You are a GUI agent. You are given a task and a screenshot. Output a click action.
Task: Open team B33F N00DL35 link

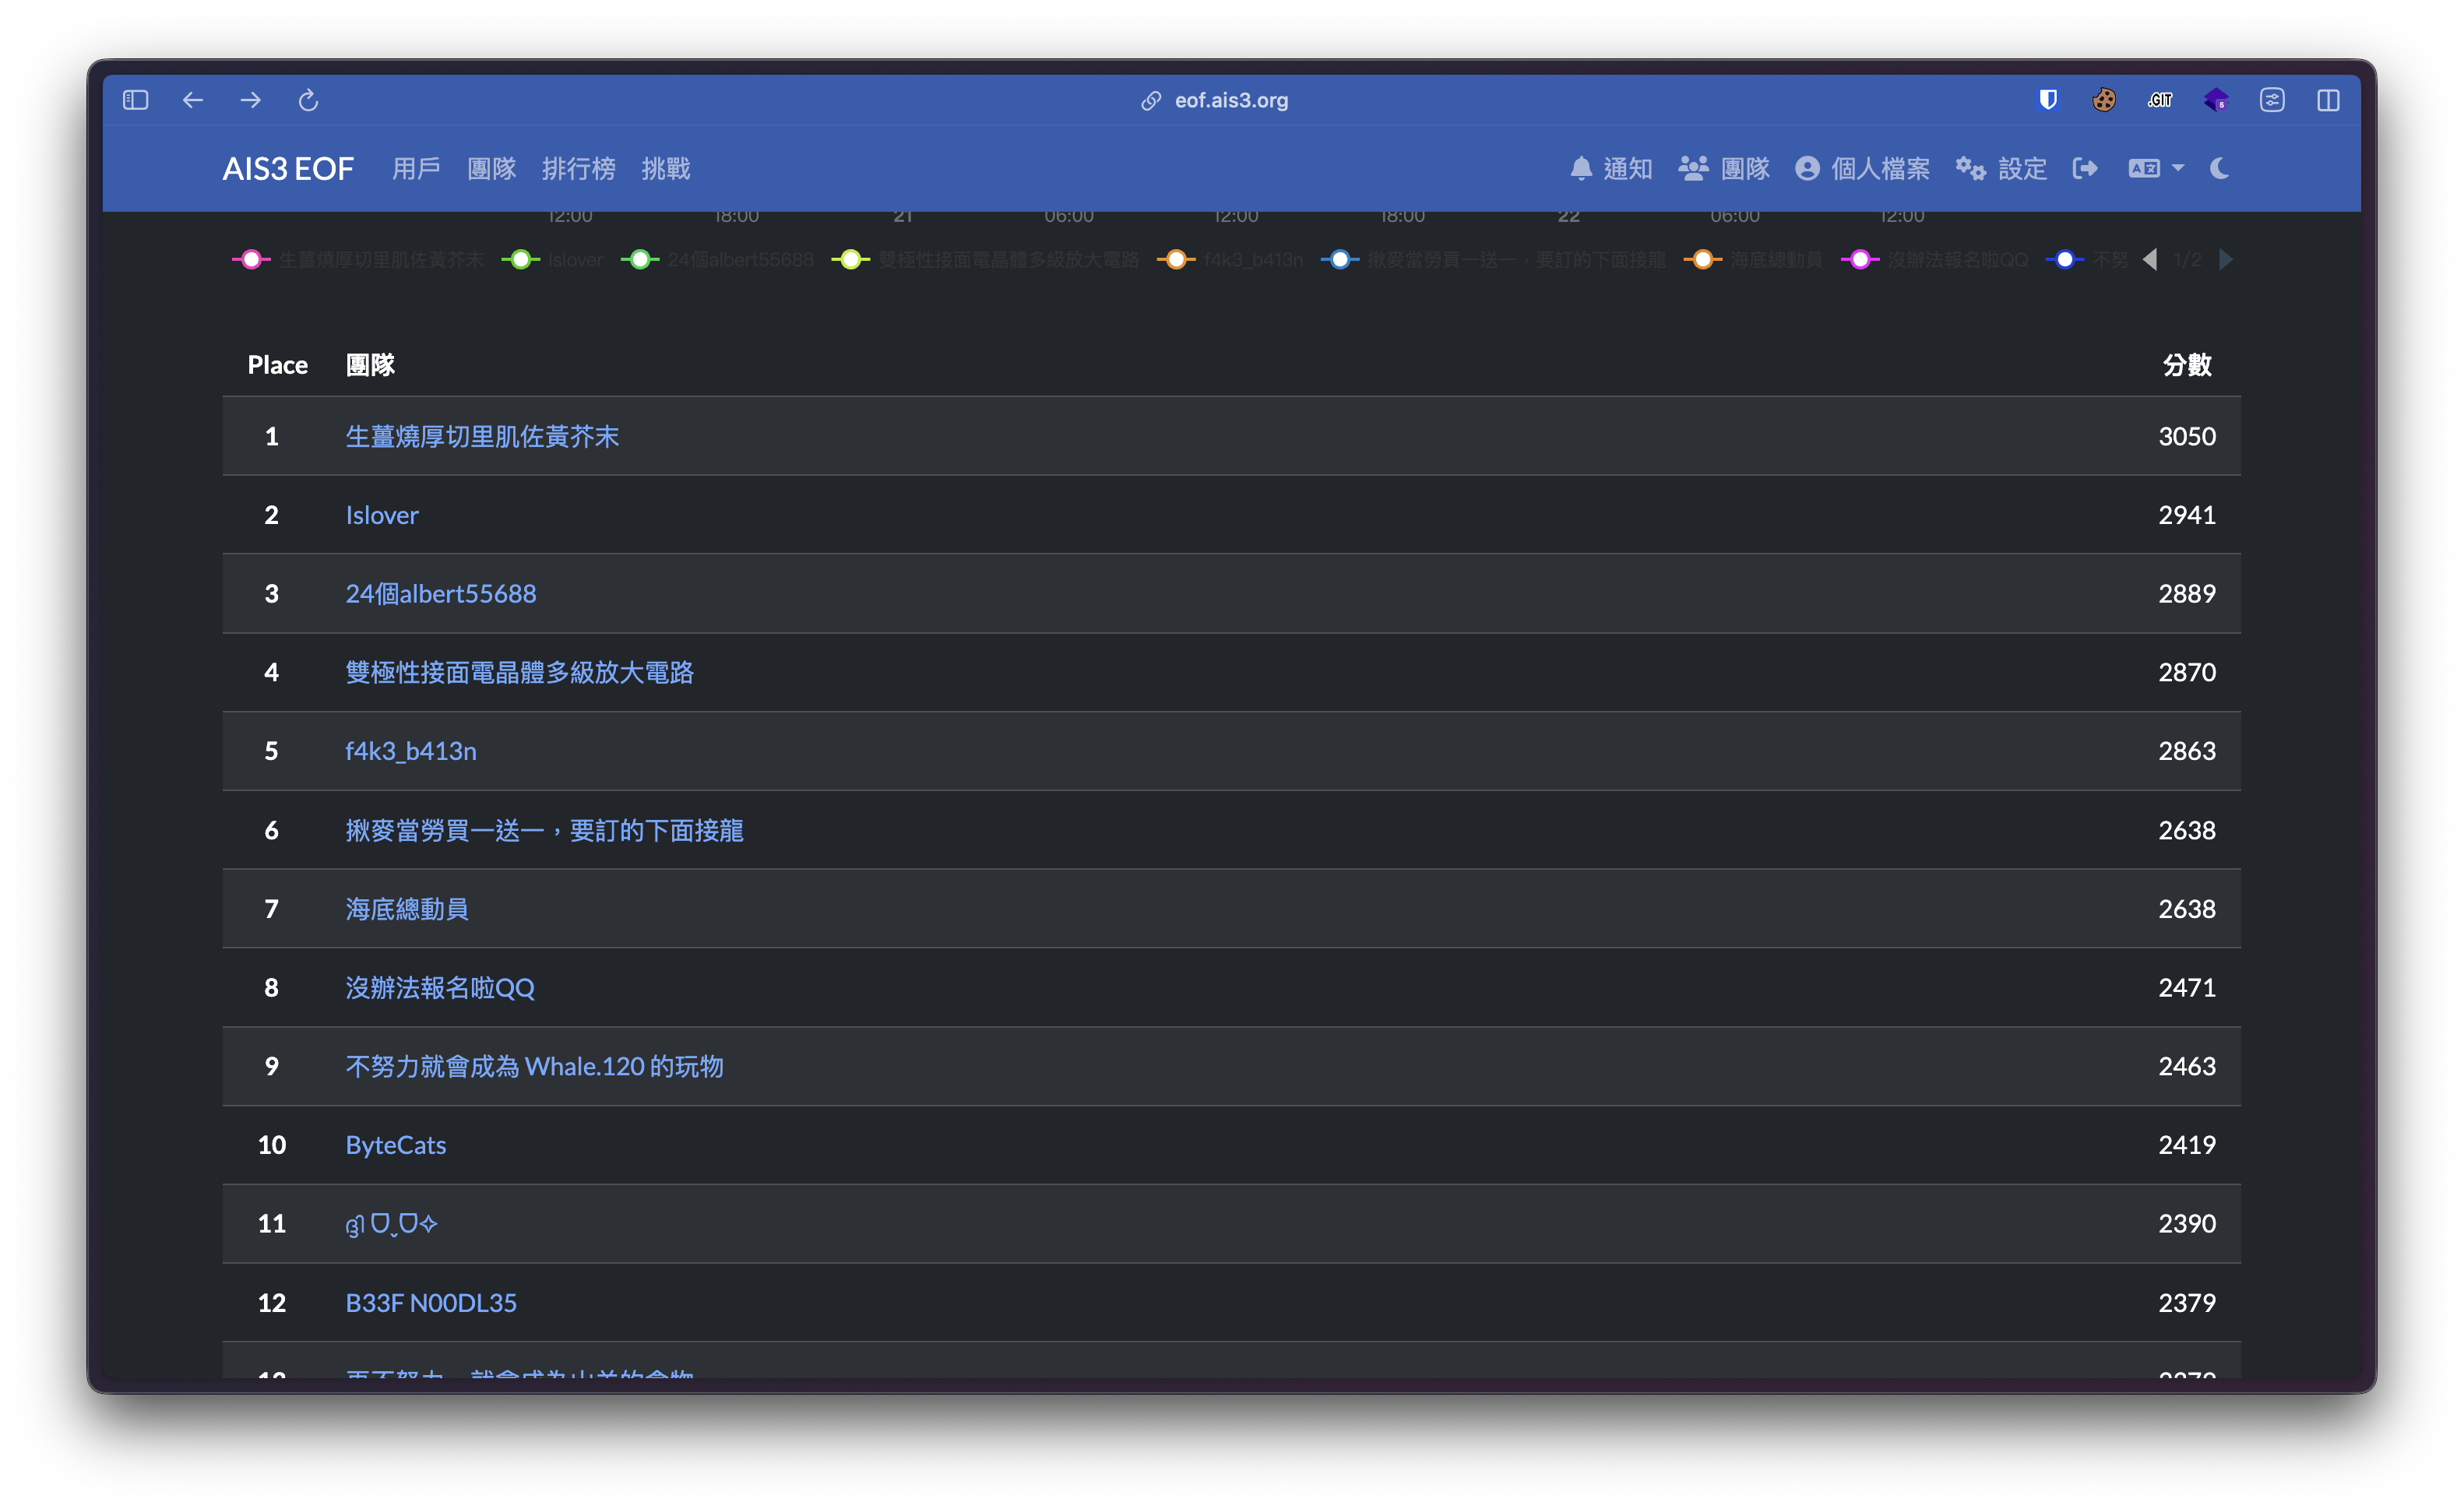click(x=431, y=1303)
